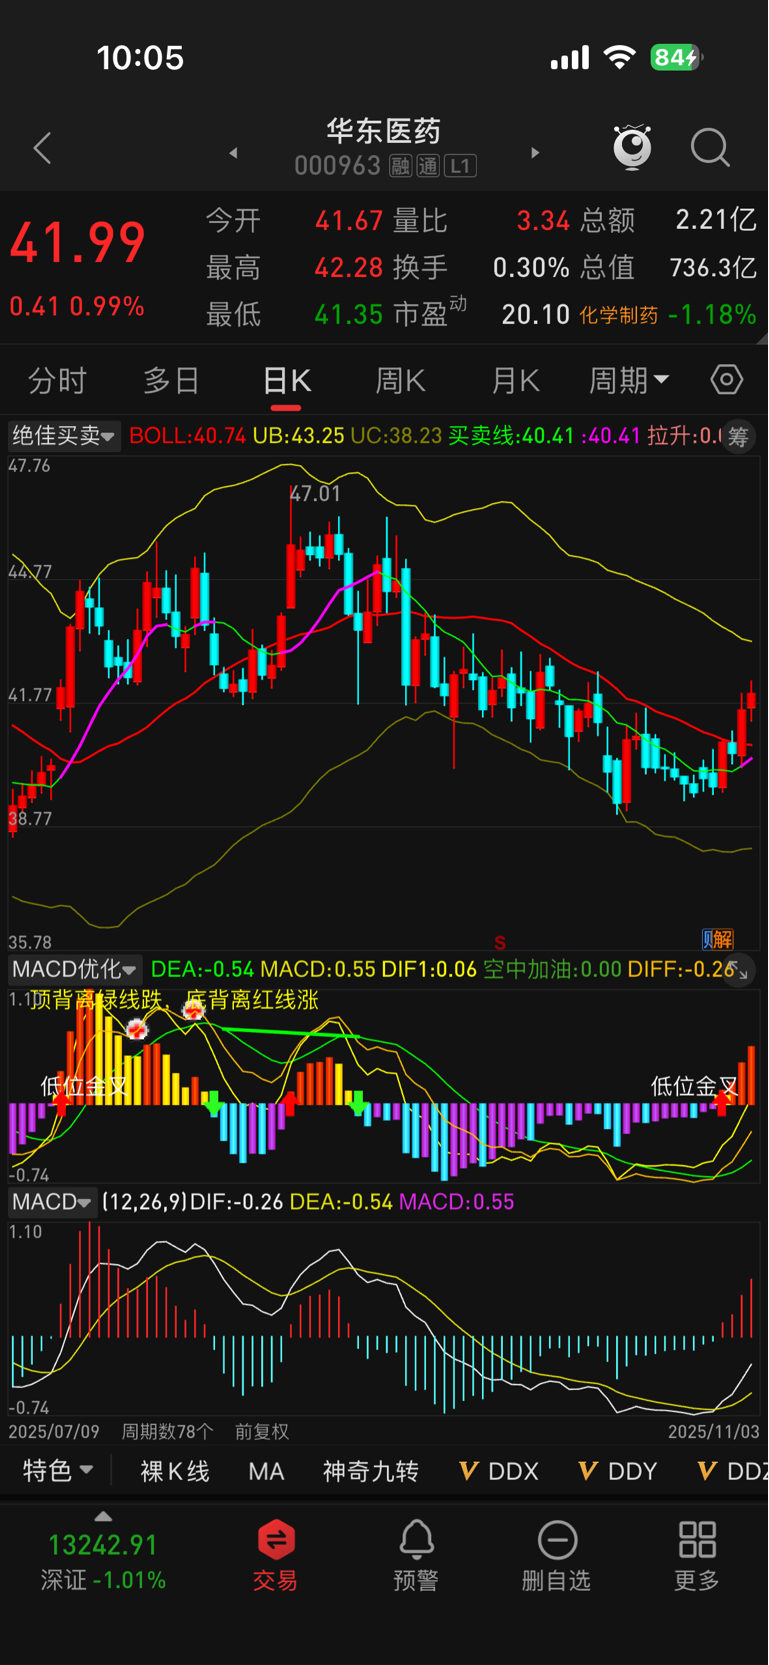Tap the S signal marker on chart

tap(500, 942)
